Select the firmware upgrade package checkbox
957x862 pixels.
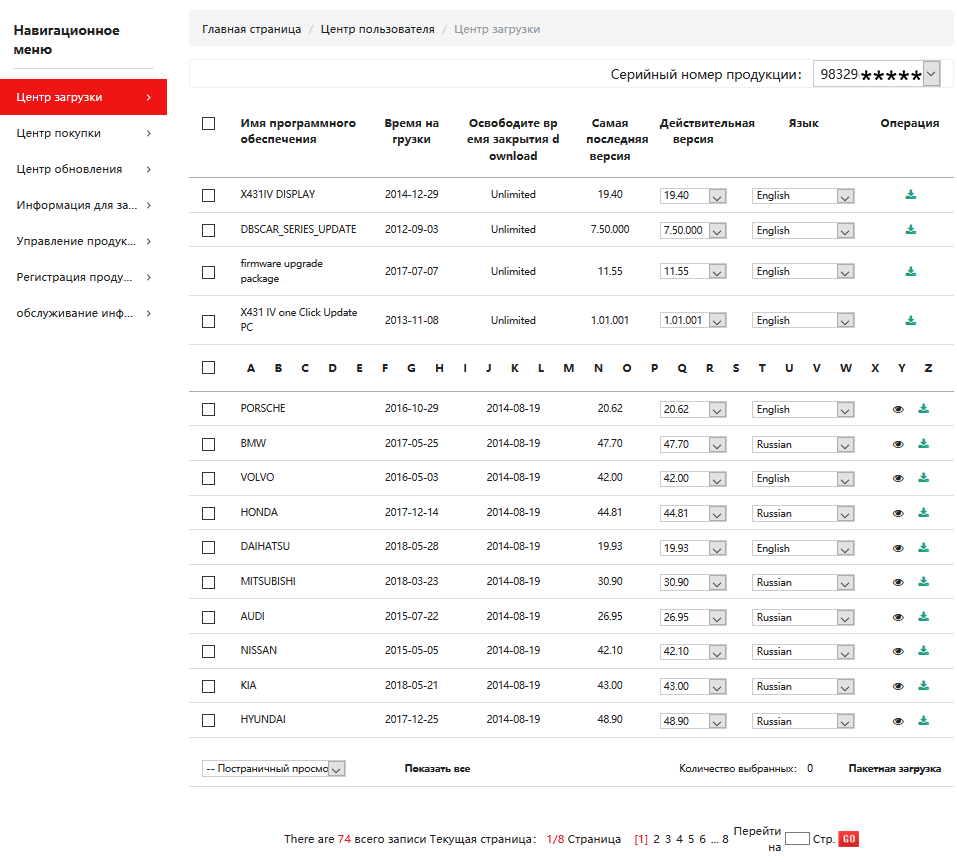click(x=209, y=272)
